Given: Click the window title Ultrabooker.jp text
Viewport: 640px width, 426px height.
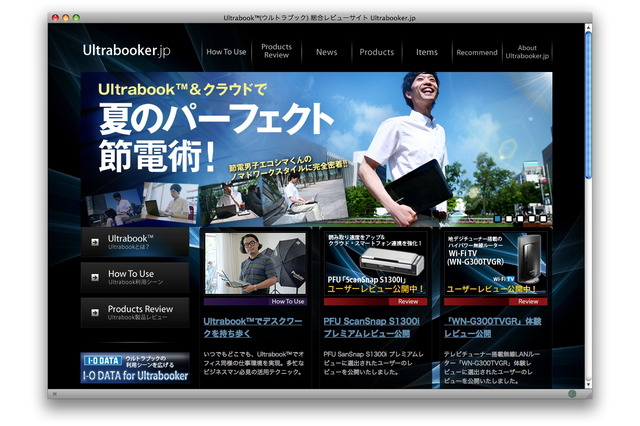Looking at the screenshot, I should [319, 18].
